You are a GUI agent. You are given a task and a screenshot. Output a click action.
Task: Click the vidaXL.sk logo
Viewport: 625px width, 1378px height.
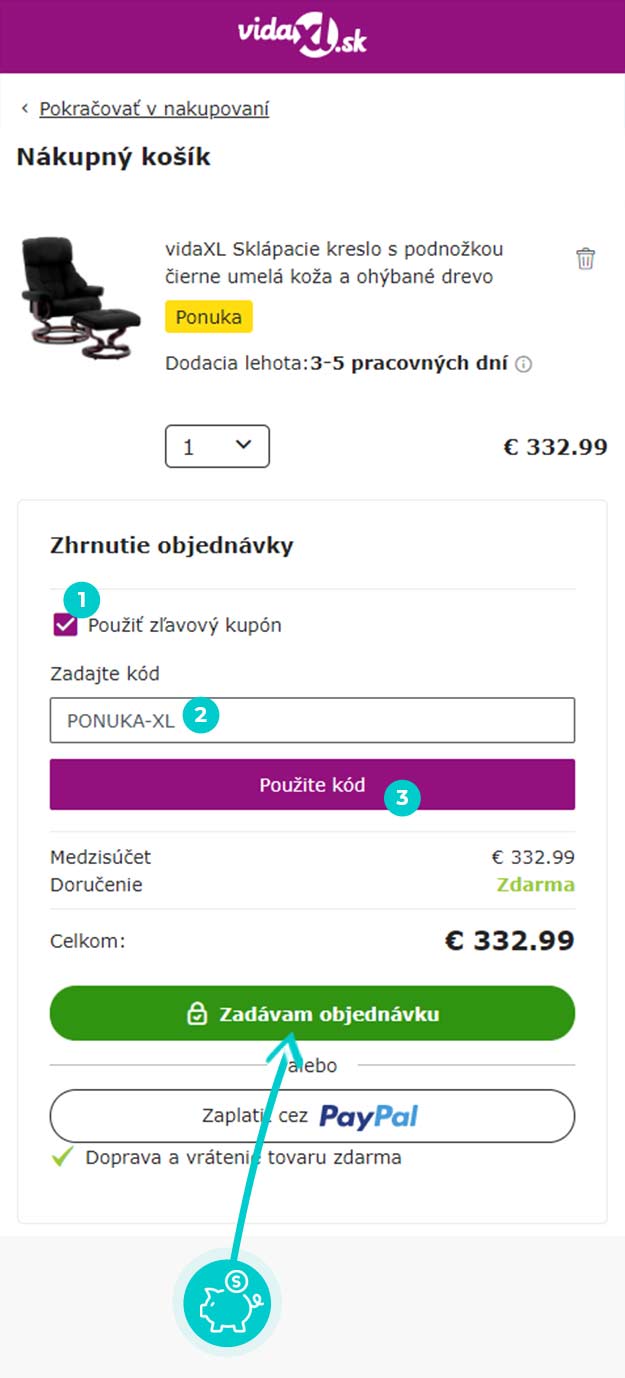coord(302,35)
